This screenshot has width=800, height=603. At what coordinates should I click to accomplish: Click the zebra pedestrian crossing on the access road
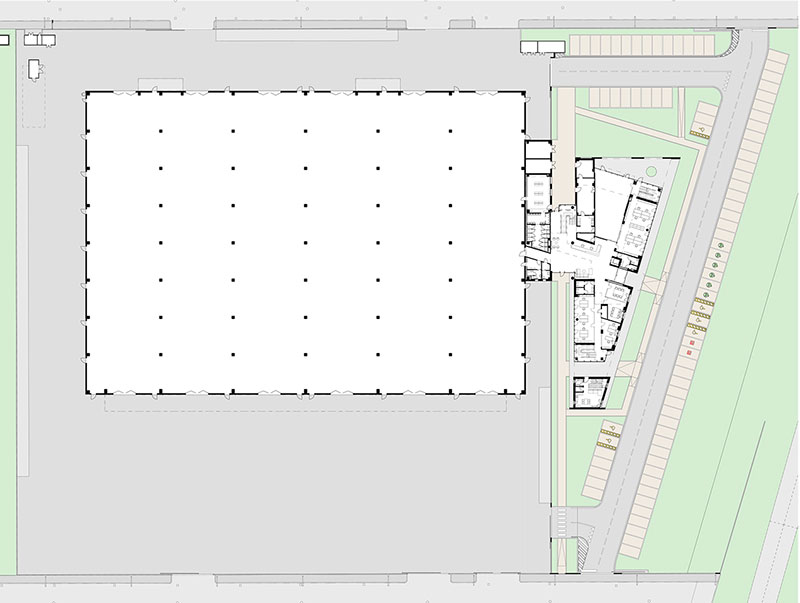[x=561, y=522]
